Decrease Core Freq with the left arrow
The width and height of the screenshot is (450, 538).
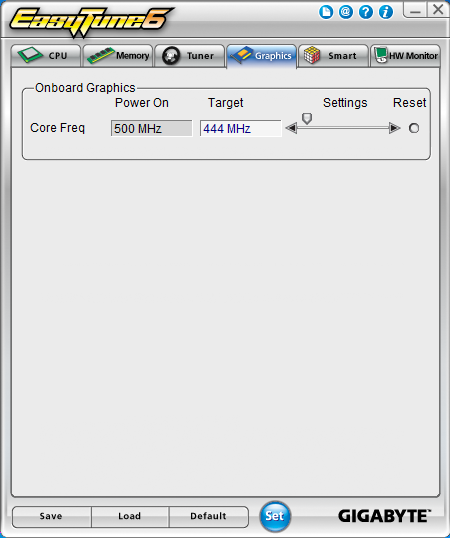[x=291, y=128]
